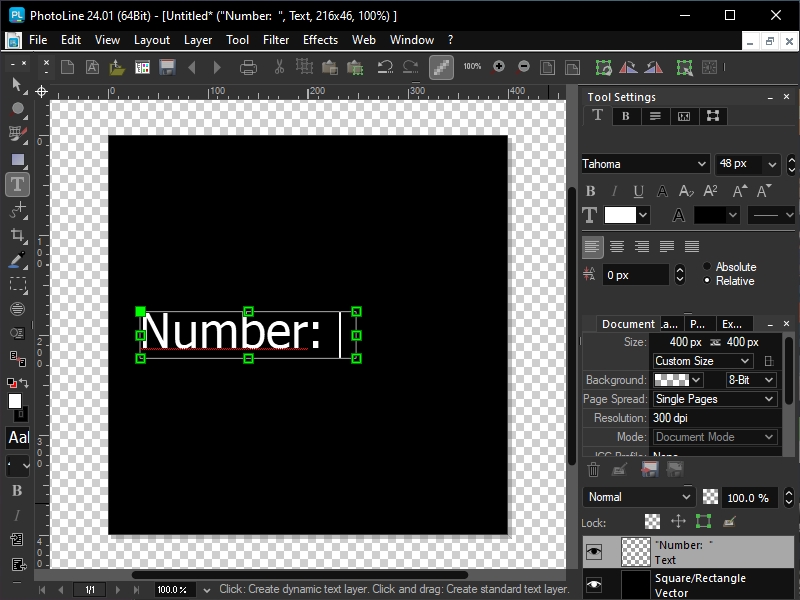This screenshot has height=600, width=800.
Task: Flip layer horizontally icon
Action: [x=628, y=67]
